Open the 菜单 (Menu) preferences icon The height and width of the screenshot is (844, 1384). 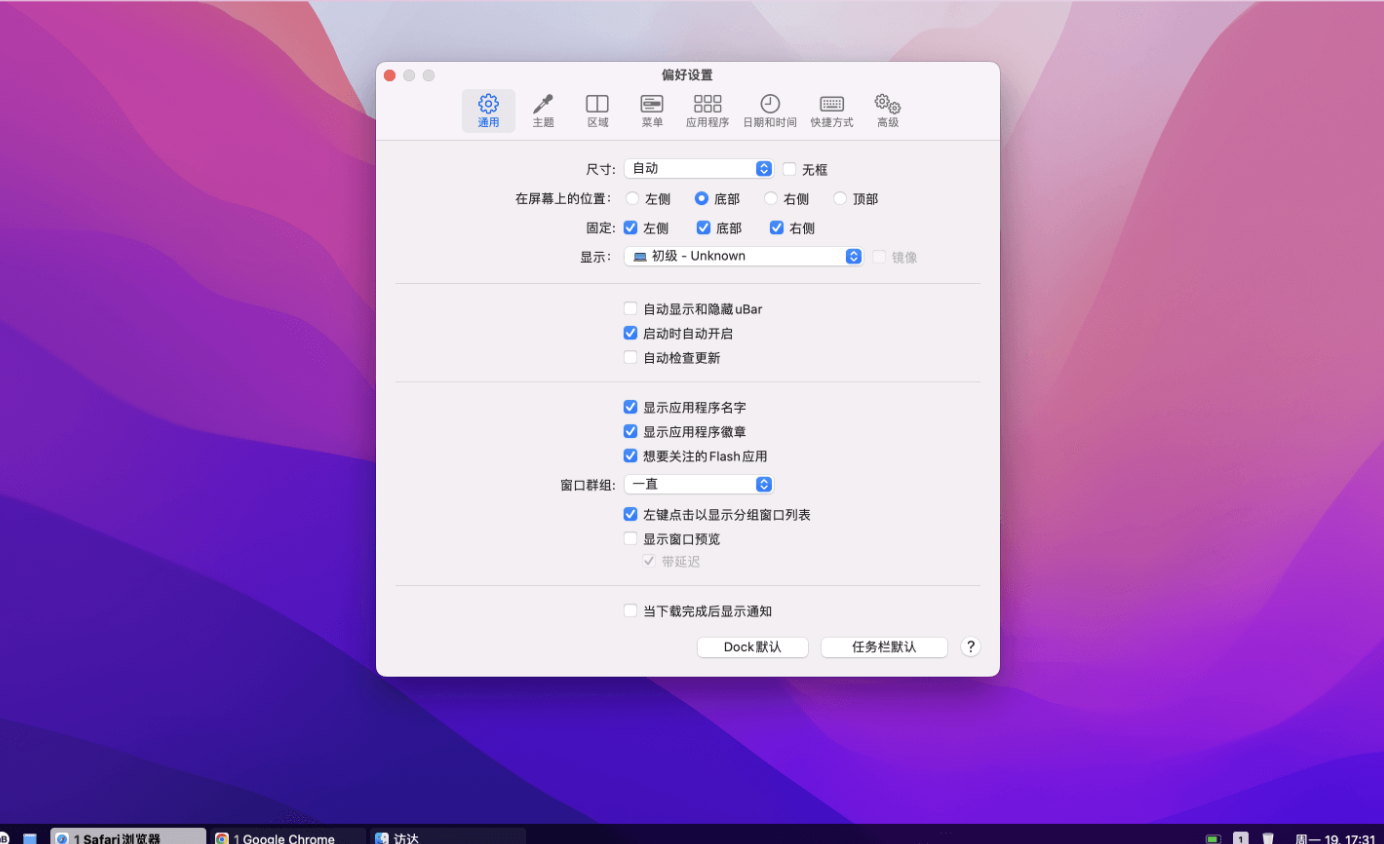pyautogui.click(x=652, y=110)
